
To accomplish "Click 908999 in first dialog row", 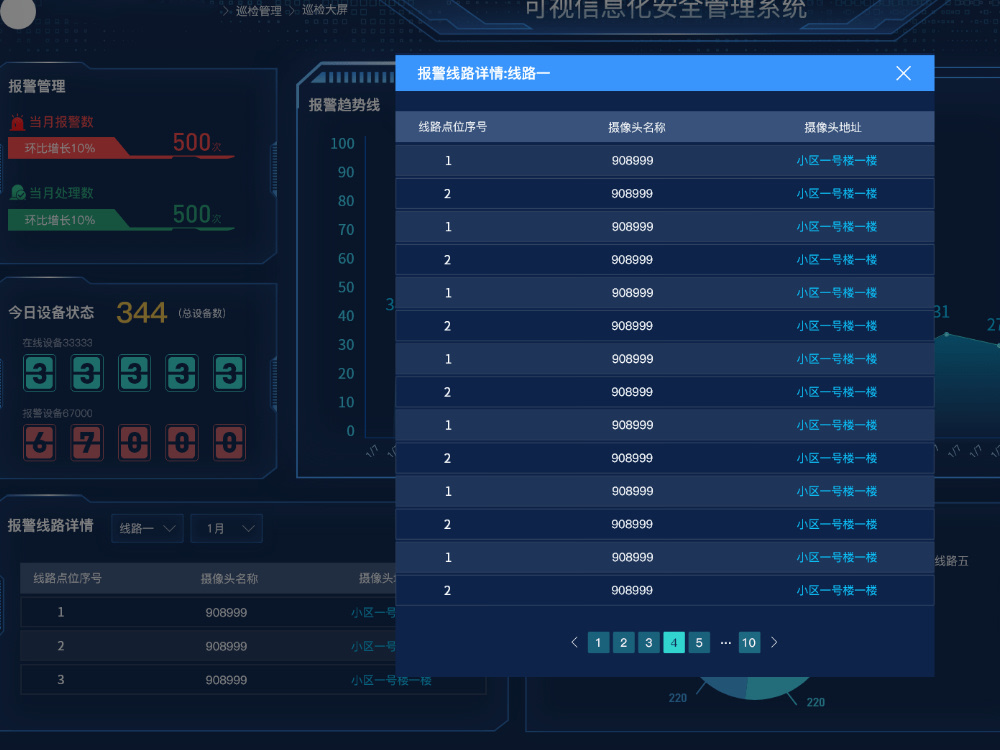I will pos(633,161).
